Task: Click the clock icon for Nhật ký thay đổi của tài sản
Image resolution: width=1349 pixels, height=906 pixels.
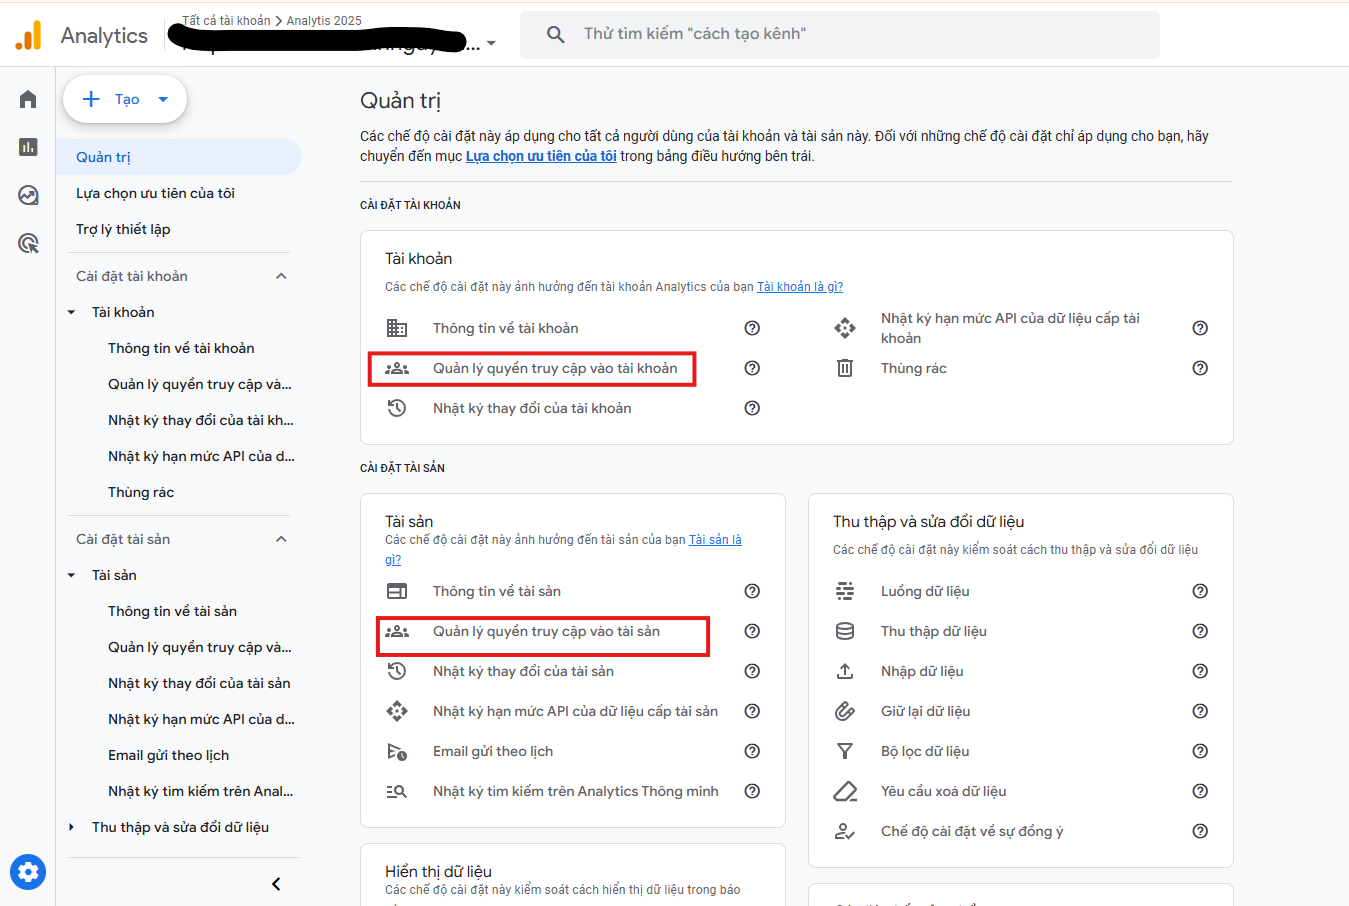Action: coord(397,671)
